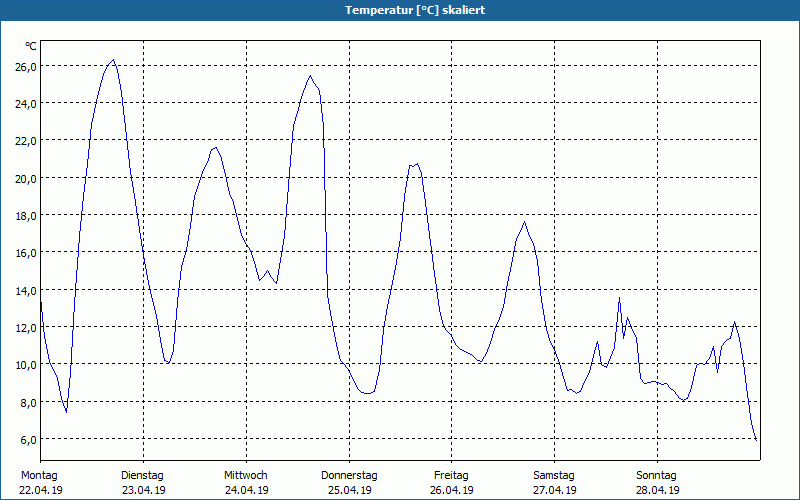Click the Freitag day label
The height and width of the screenshot is (500, 800).
451,475
